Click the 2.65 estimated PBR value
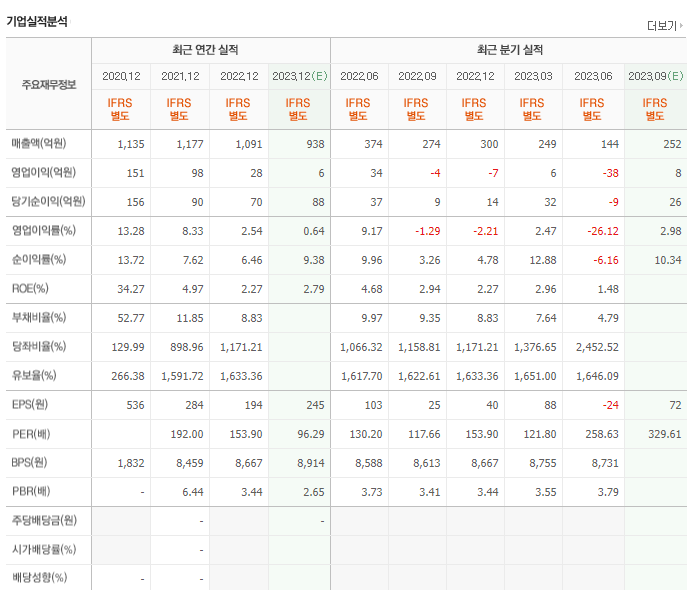 [314, 492]
